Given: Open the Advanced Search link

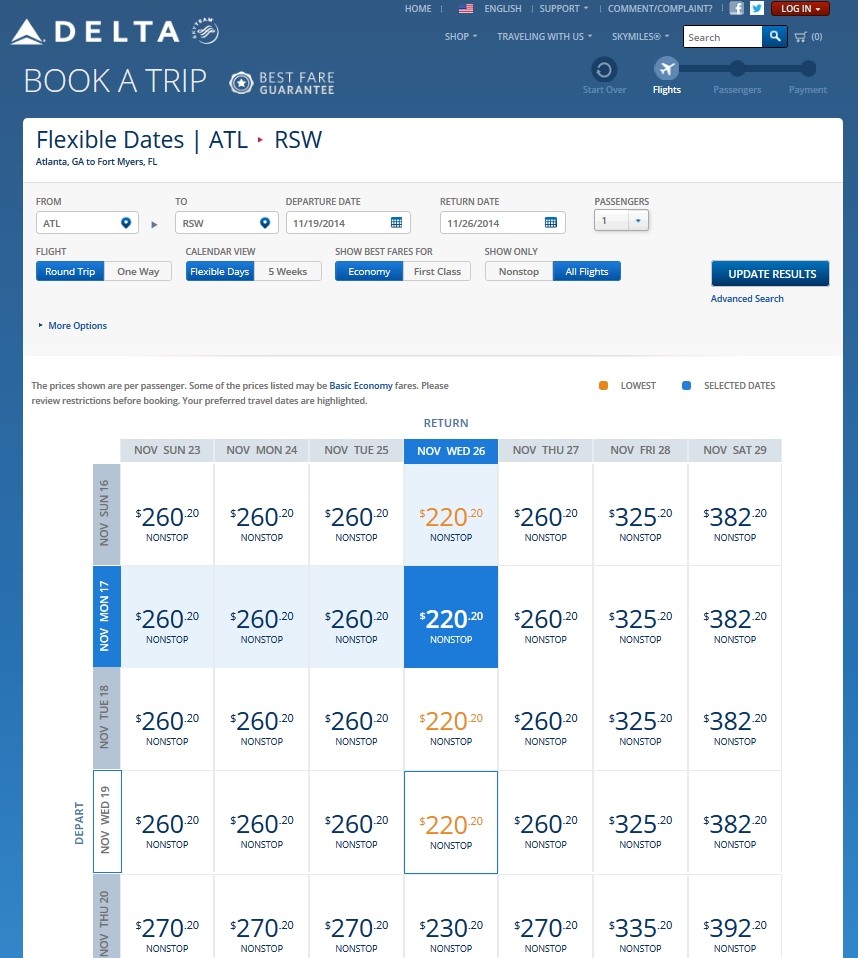Looking at the screenshot, I should [x=747, y=299].
